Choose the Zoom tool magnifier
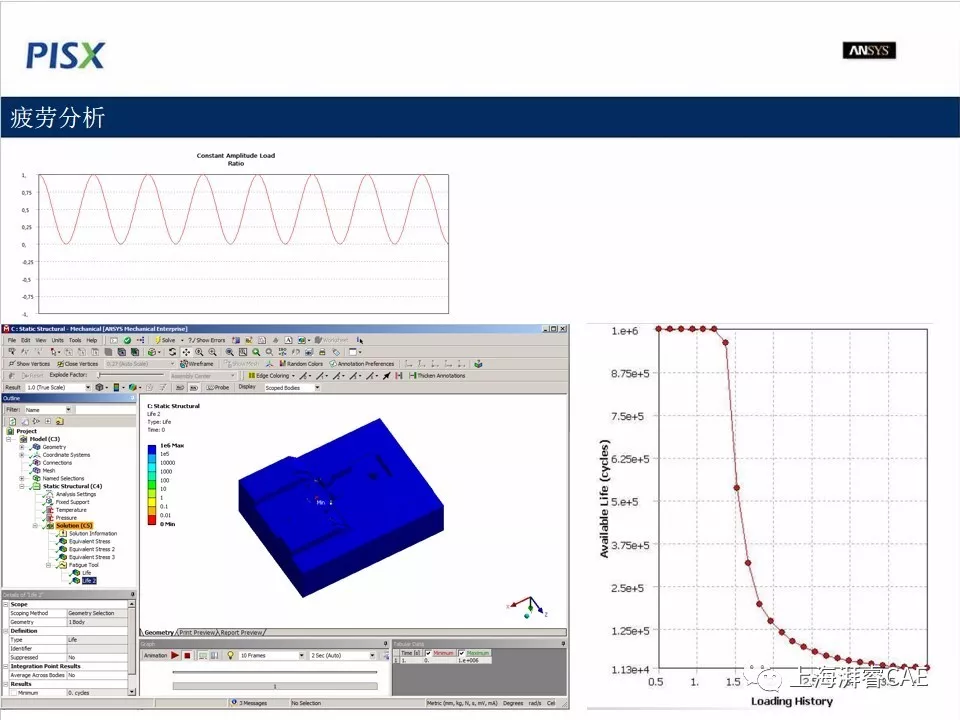 (200, 352)
